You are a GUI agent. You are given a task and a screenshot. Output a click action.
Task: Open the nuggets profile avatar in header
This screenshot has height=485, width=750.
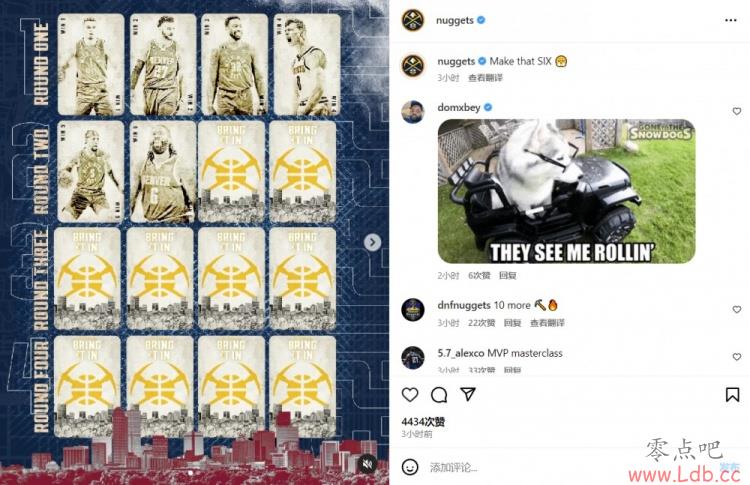[x=413, y=21]
